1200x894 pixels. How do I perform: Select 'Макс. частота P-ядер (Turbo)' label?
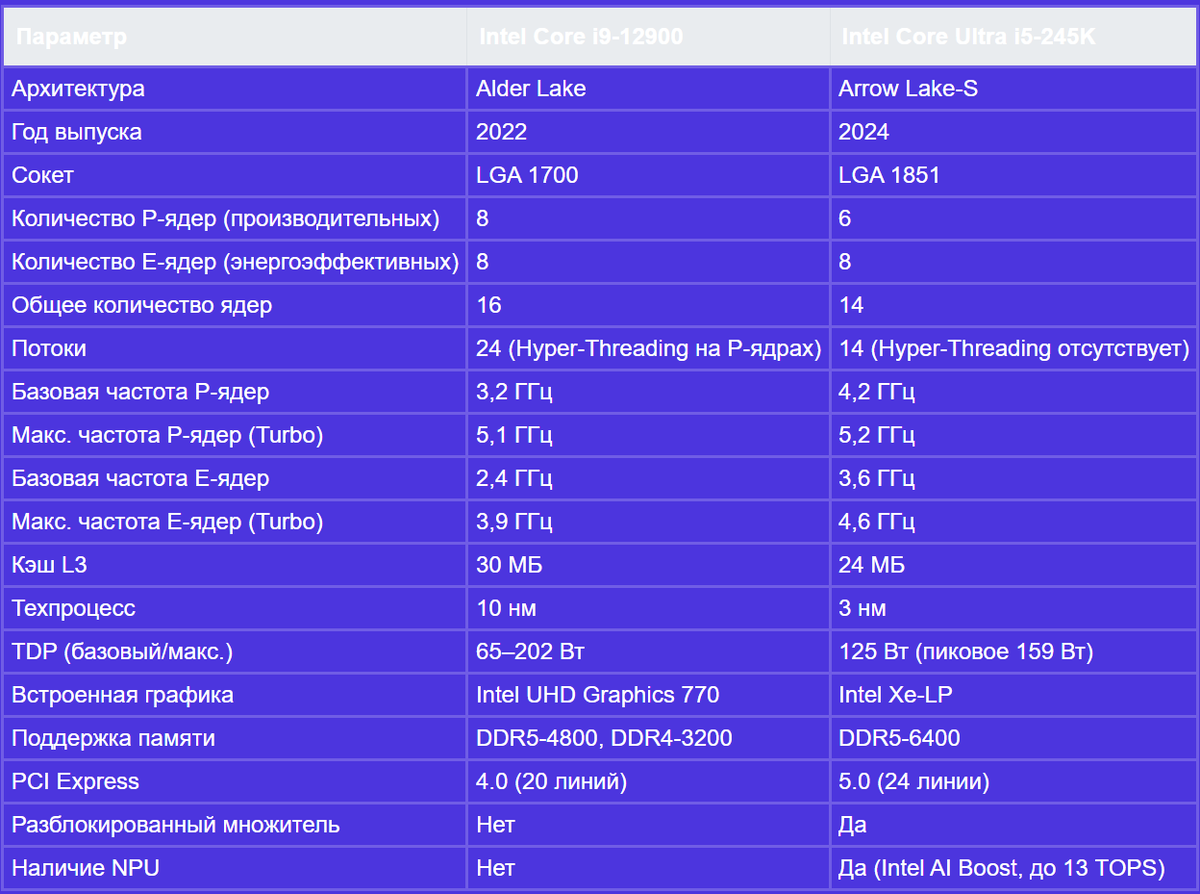click(168, 436)
